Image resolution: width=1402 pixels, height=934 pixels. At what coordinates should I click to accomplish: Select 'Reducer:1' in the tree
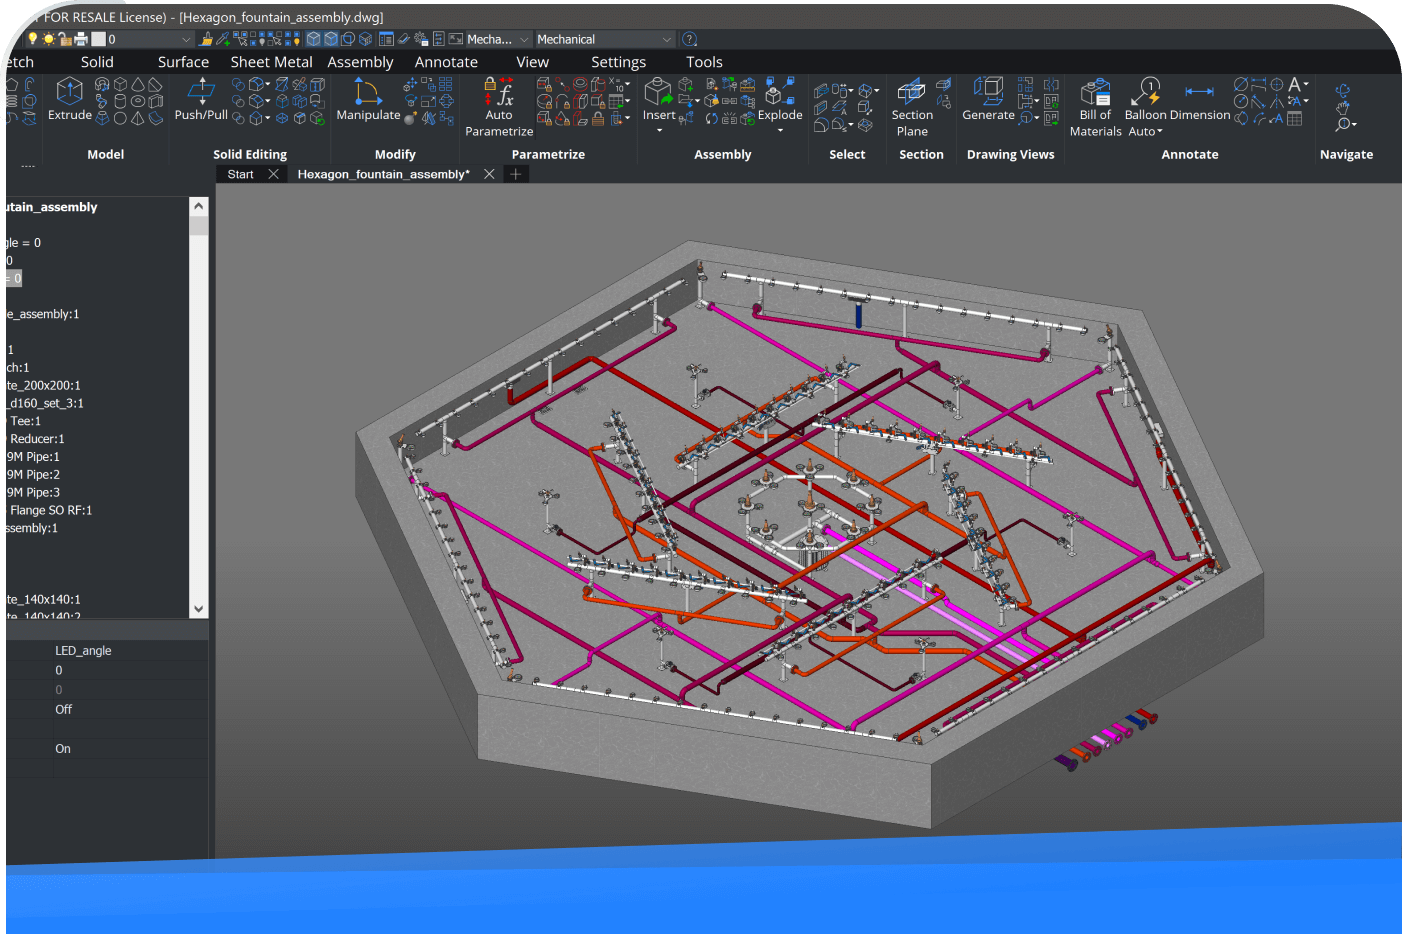tap(37, 439)
